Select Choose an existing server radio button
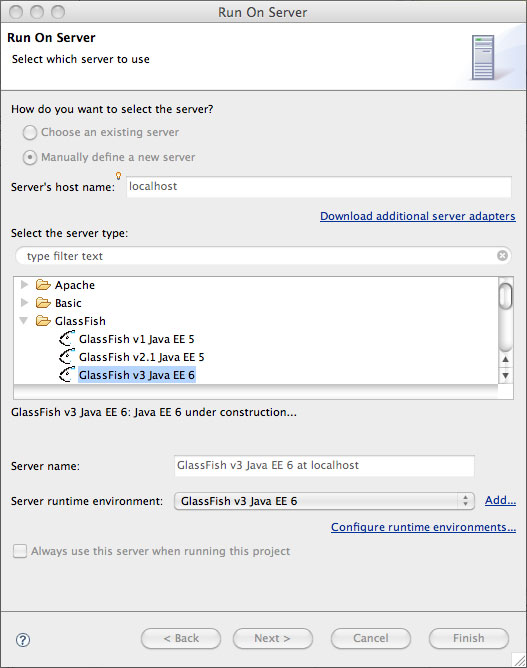 tap(30, 132)
